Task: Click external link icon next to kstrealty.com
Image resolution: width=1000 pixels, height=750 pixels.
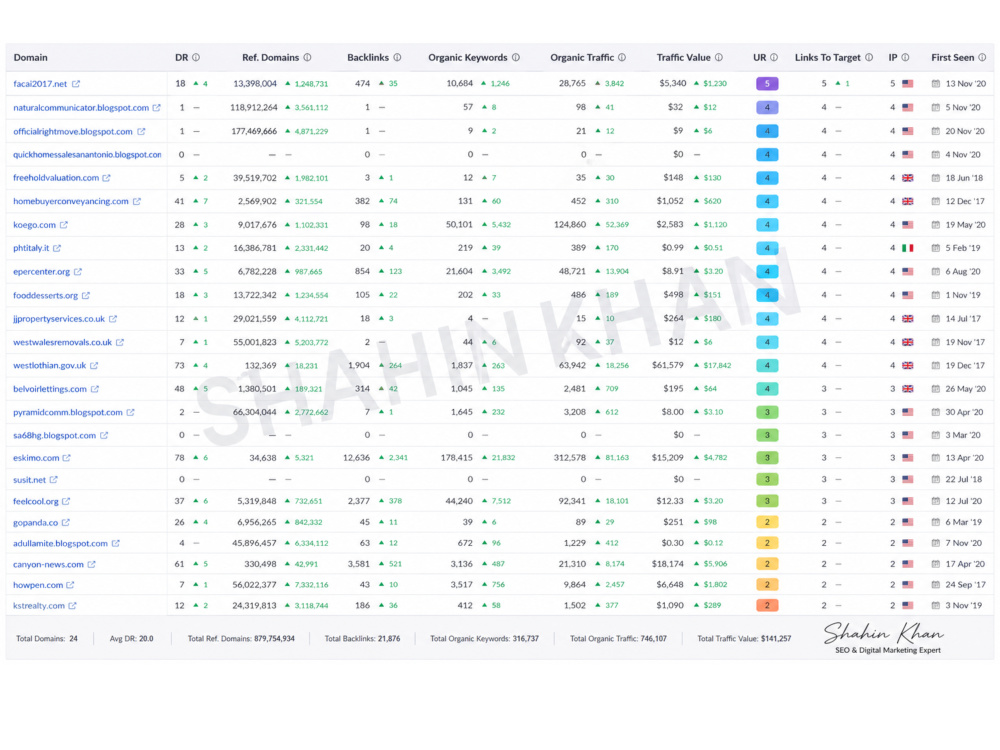Action: 72,606
